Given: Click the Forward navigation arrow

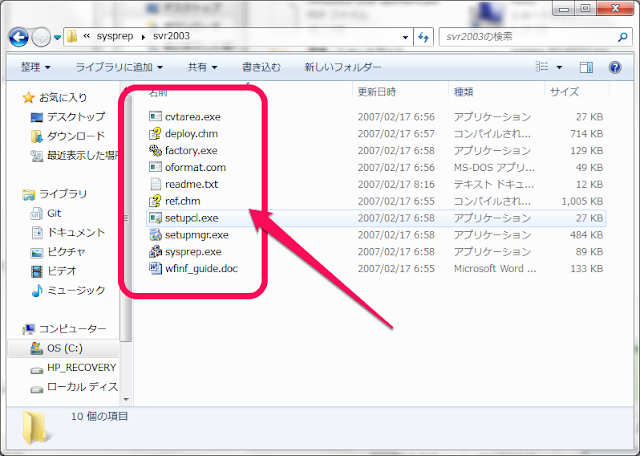Looking at the screenshot, I should pyautogui.click(x=41, y=38).
